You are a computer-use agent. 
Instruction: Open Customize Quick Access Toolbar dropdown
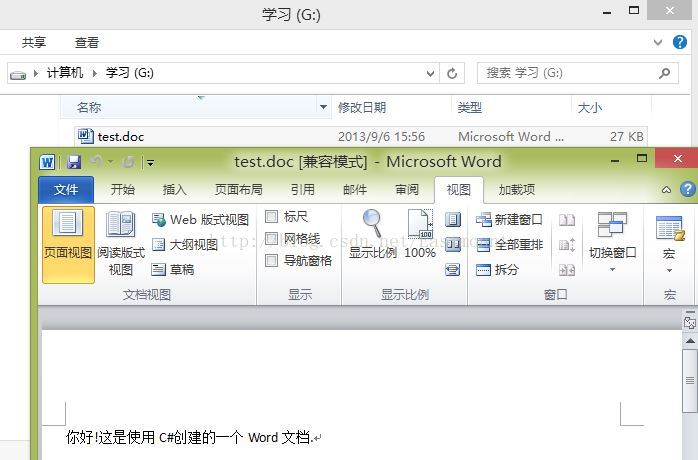(150, 163)
